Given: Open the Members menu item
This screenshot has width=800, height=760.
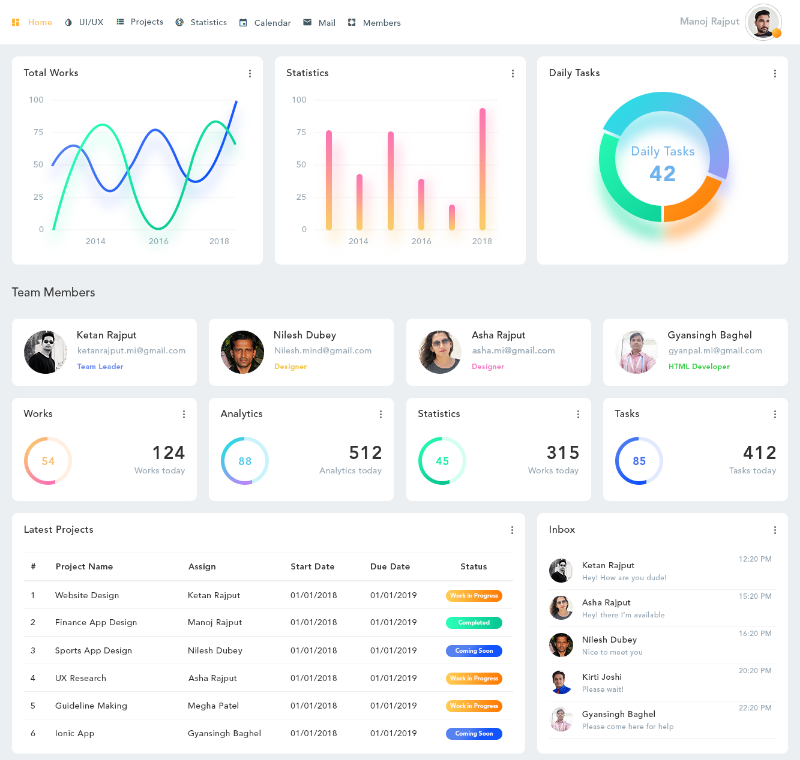Looking at the screenshot, I should click(381, 22).
